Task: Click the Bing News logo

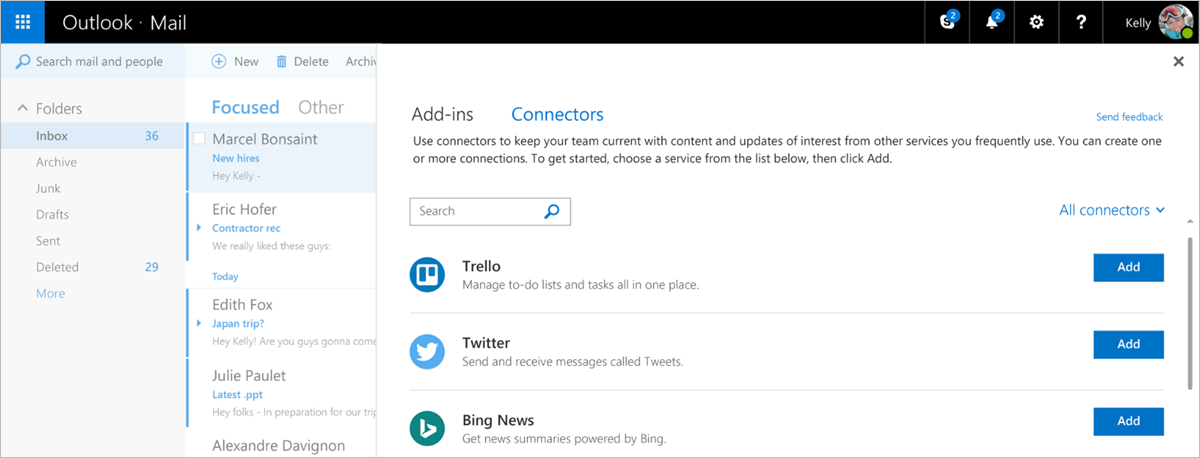Action: (x=428, y=428)
